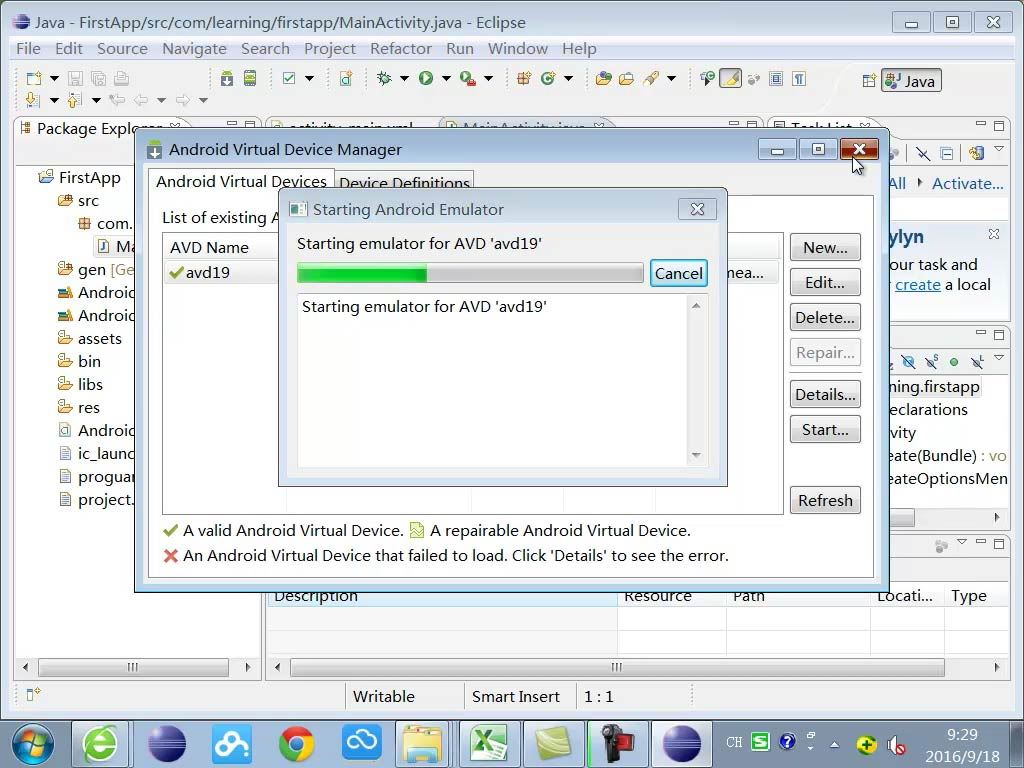Screen dimensions: 1024x768
Task: Open the Outline view menu arrow
Action: [999, 358]
